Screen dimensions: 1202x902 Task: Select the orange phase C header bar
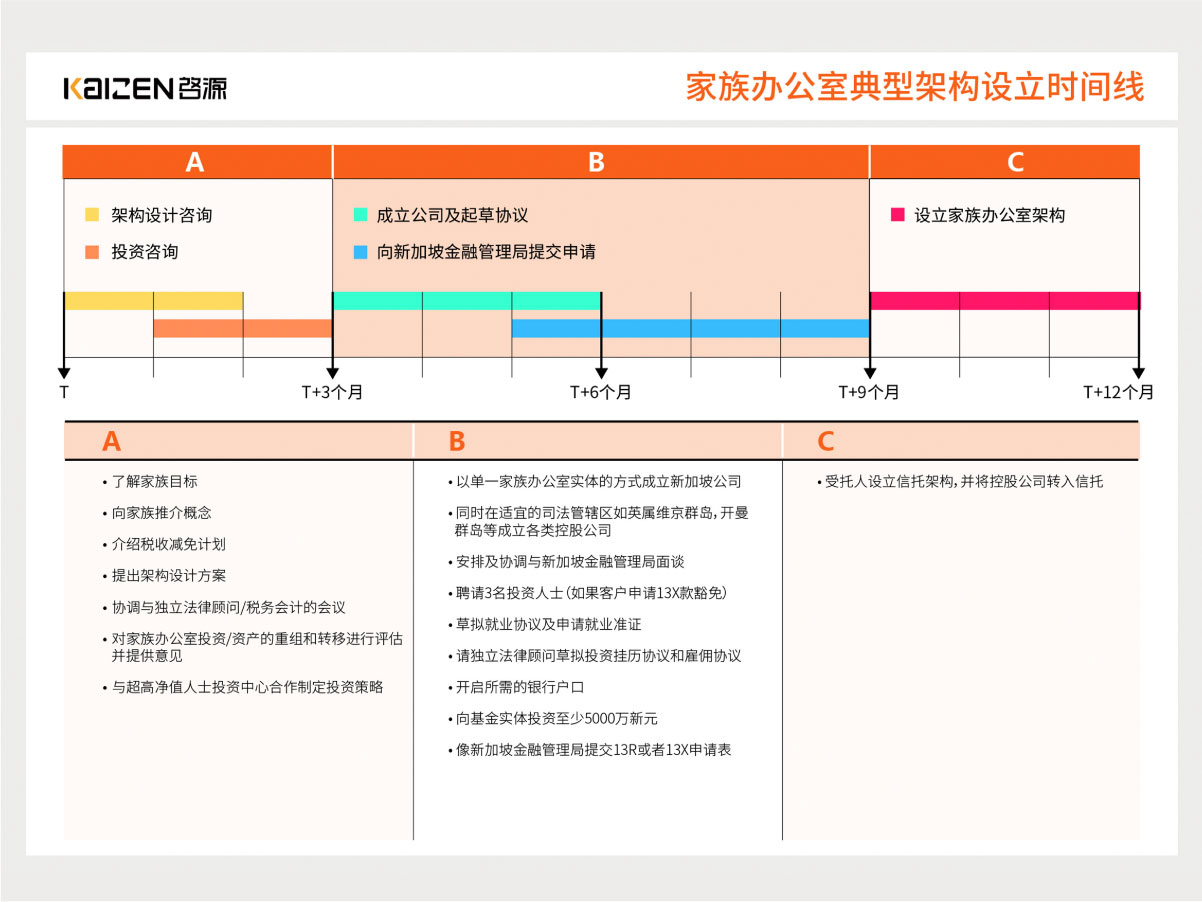1004,162
